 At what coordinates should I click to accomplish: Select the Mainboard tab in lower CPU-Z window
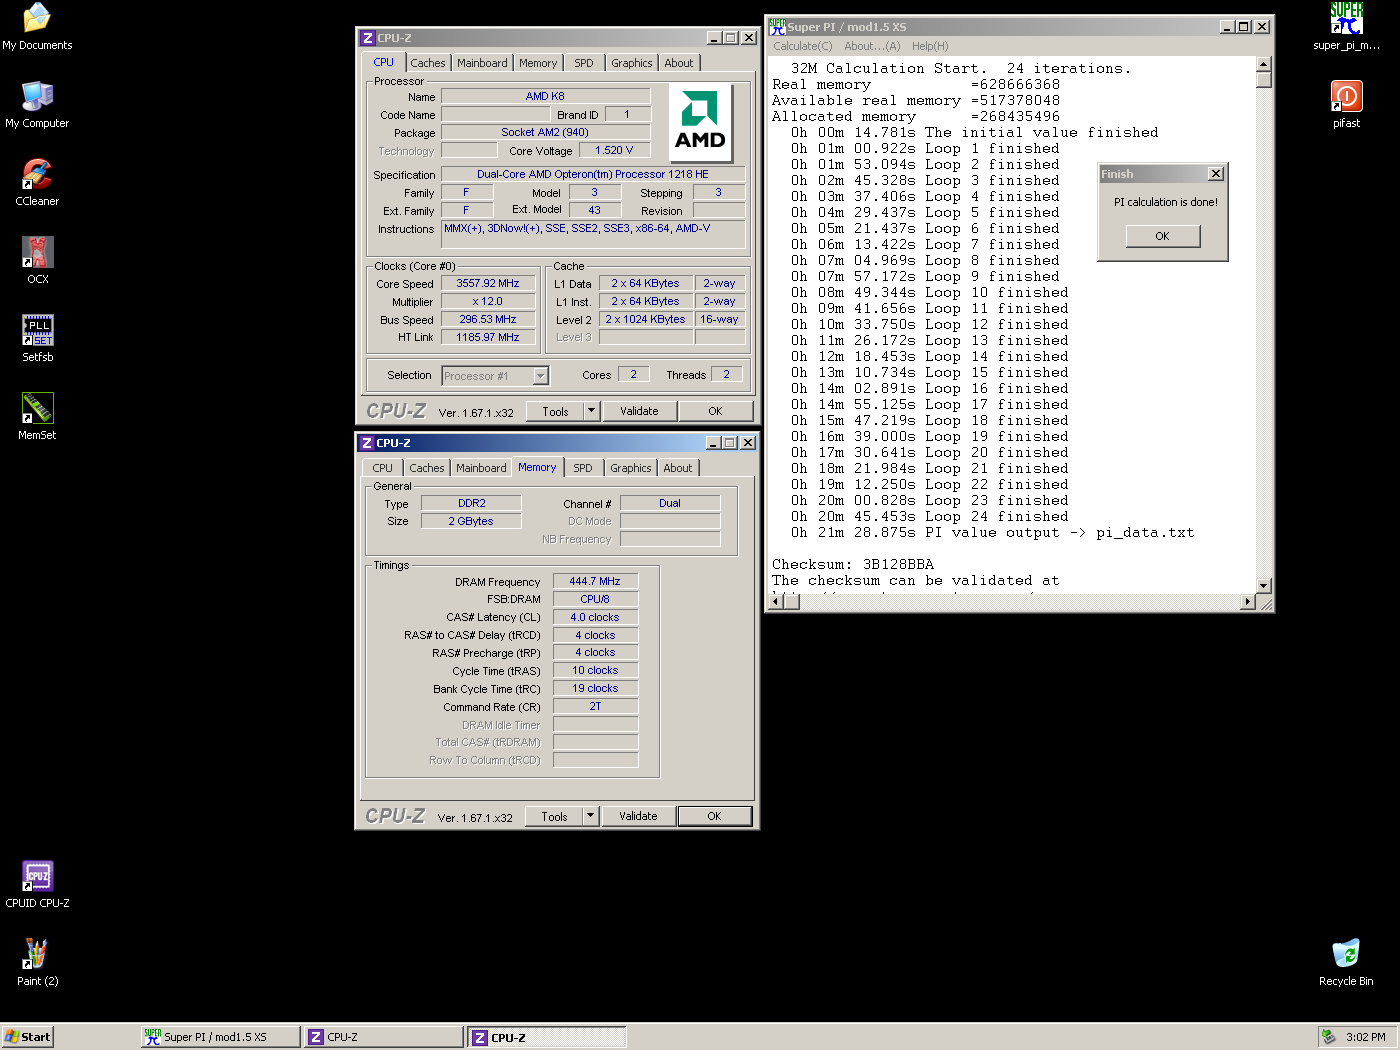[481, 468]
